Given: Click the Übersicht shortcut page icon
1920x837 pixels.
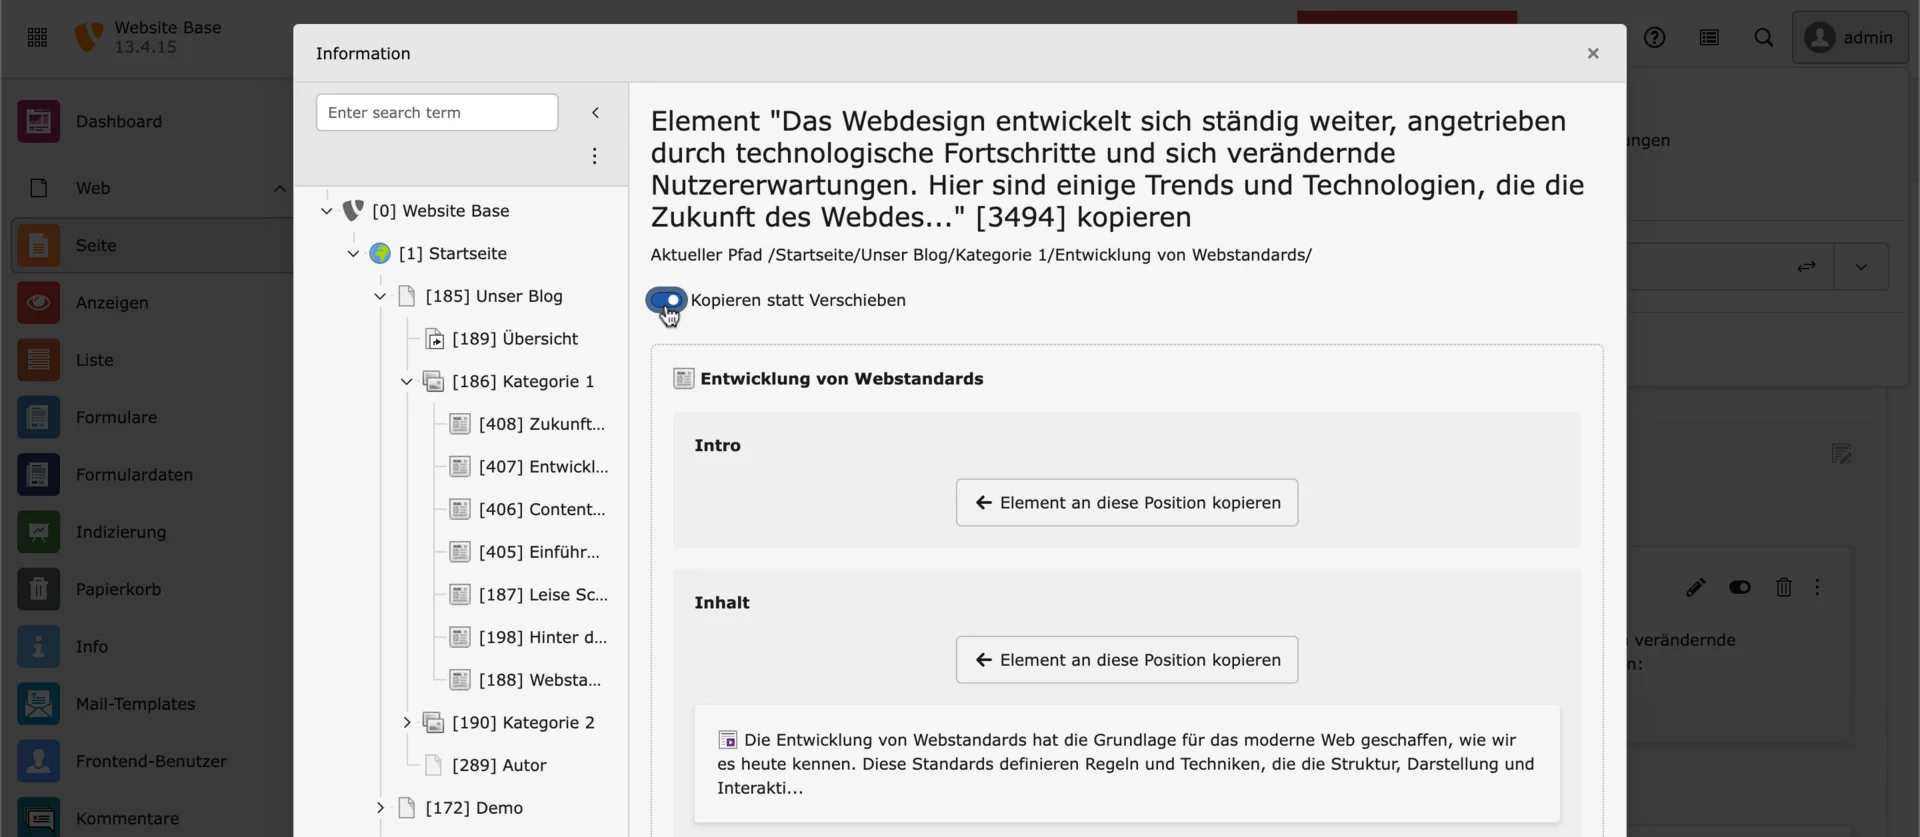Looking at the screenshot, I should (434, 339).
